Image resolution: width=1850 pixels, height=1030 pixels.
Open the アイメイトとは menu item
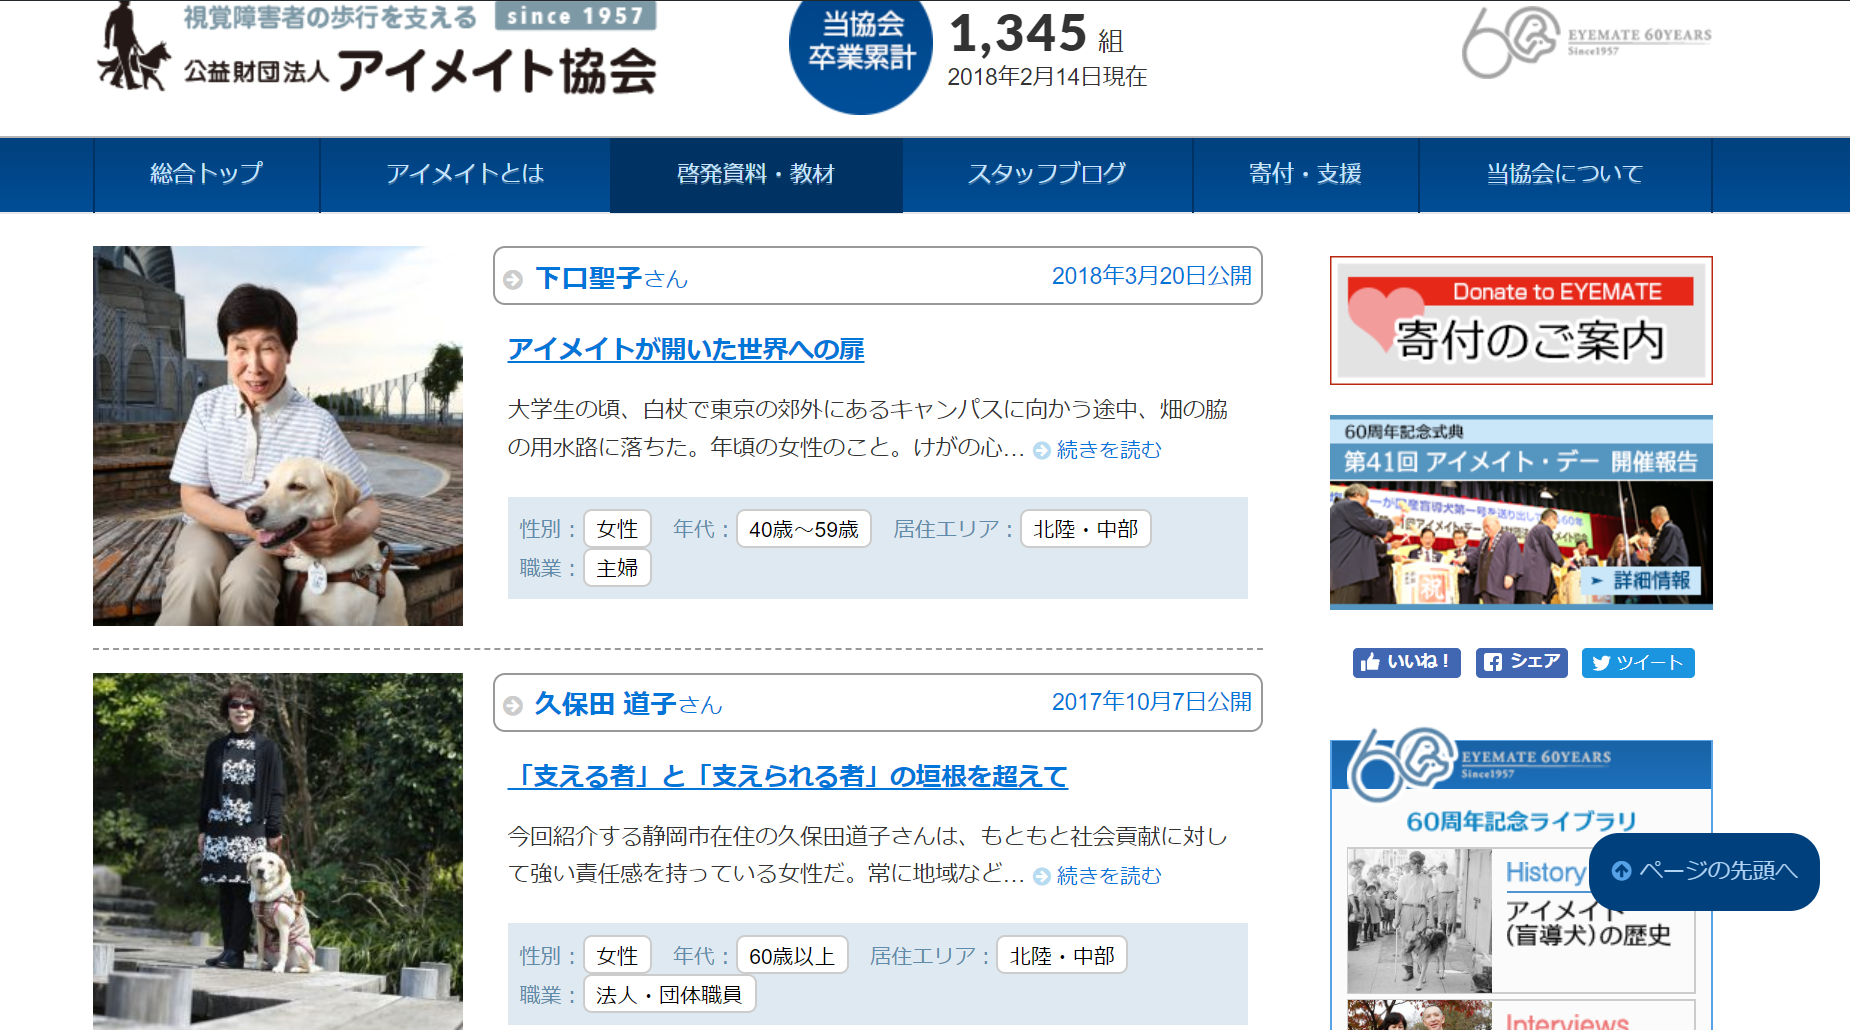465,174
